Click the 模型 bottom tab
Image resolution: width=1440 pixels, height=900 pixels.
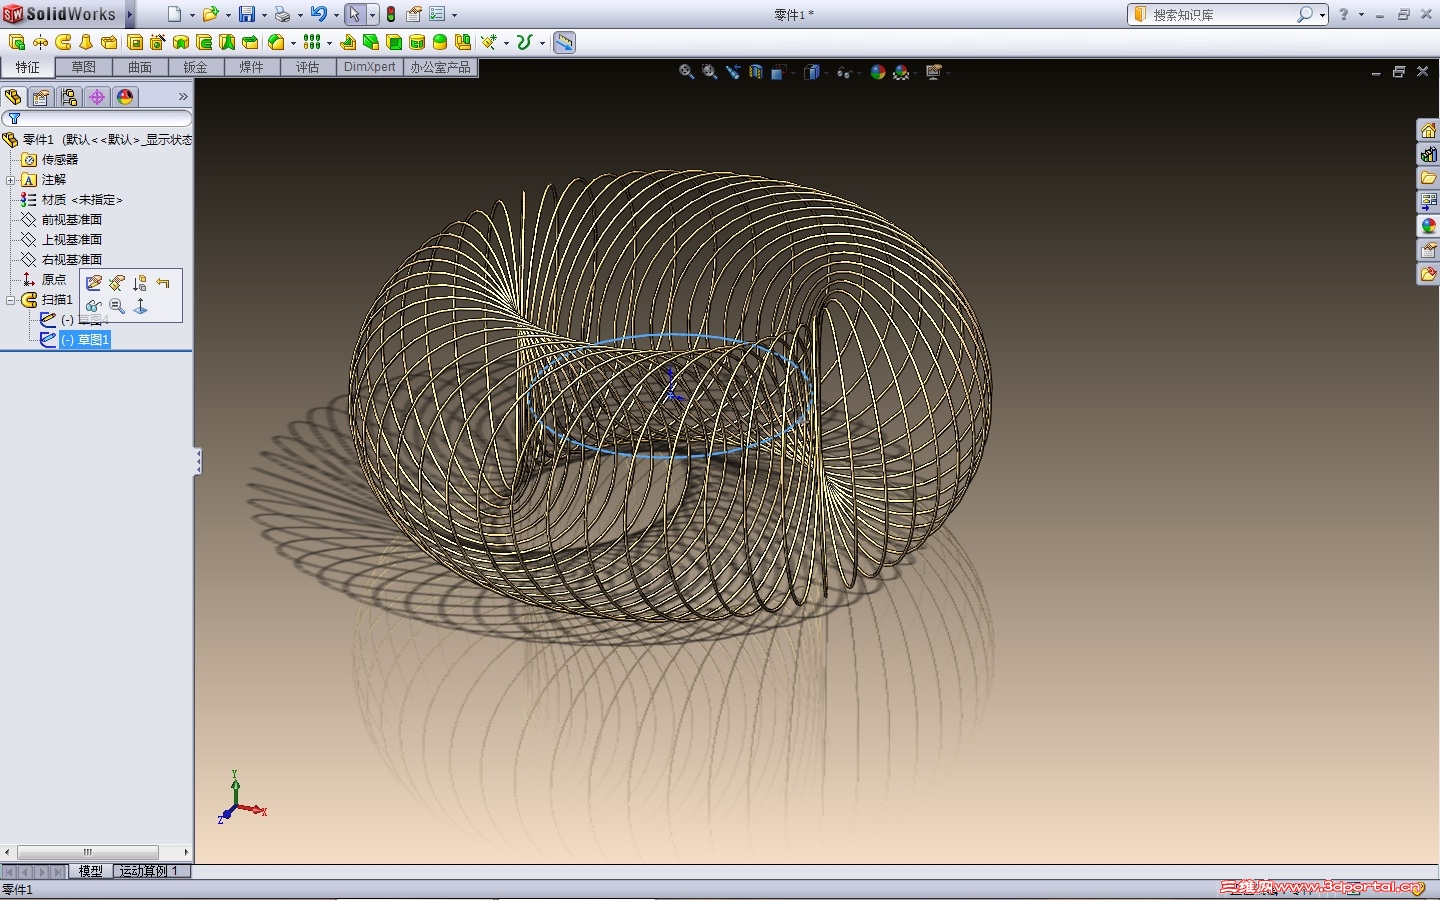(91, 871)
